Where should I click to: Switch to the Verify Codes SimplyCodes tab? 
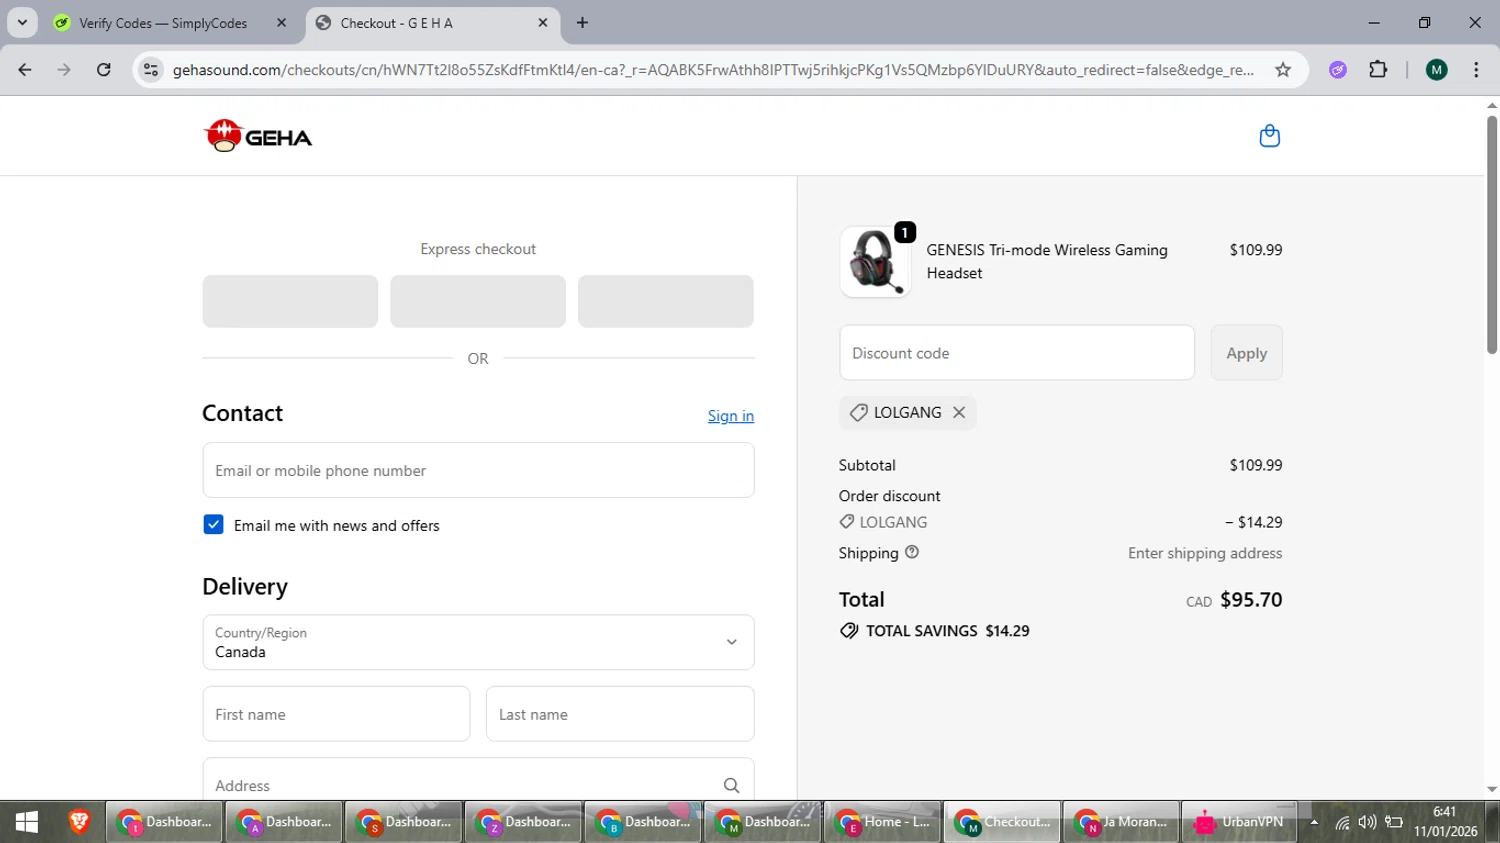164,23
